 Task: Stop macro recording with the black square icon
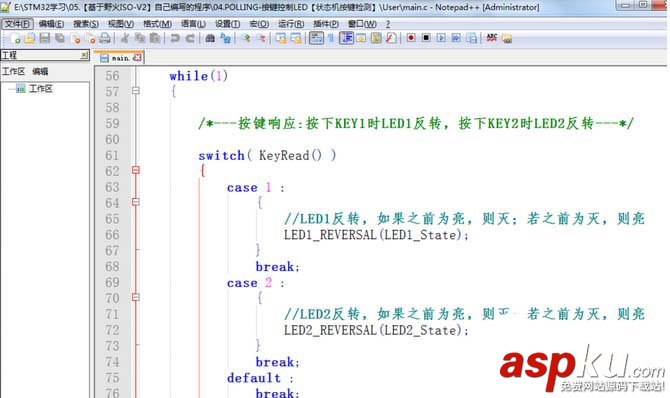click(x=426, y=38)
